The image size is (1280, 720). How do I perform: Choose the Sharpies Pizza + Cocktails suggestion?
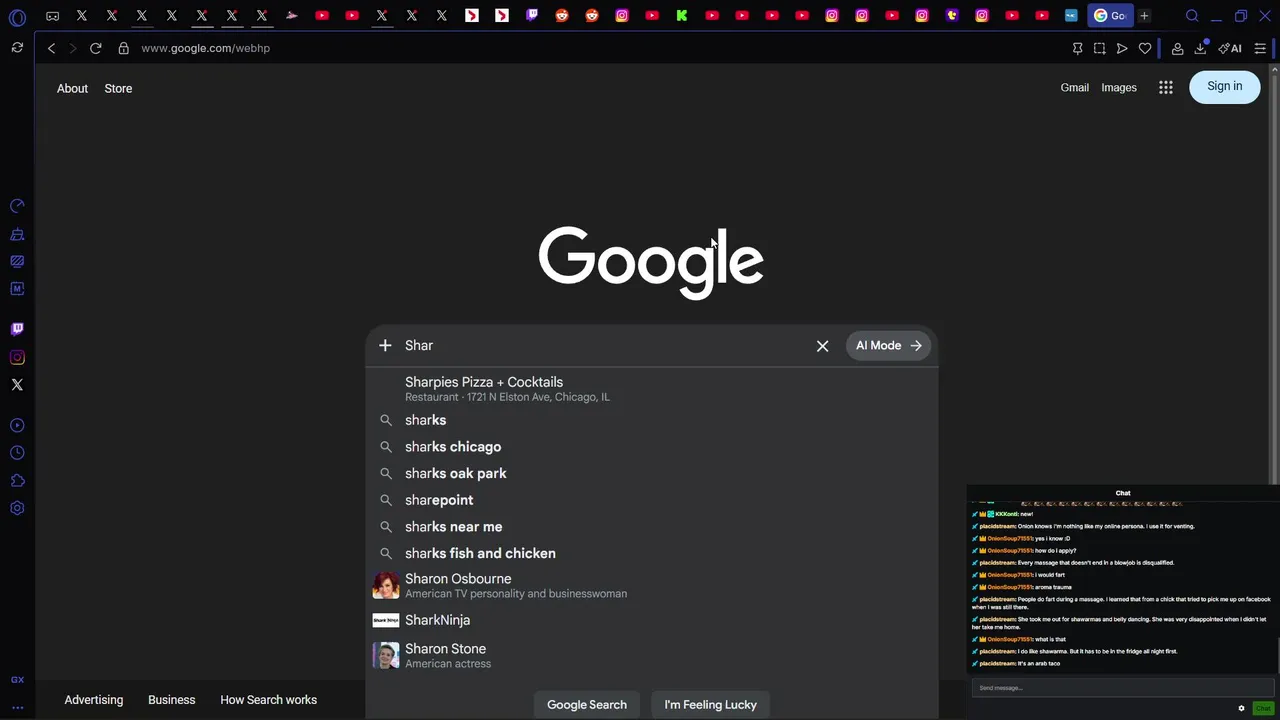[652, 389]
